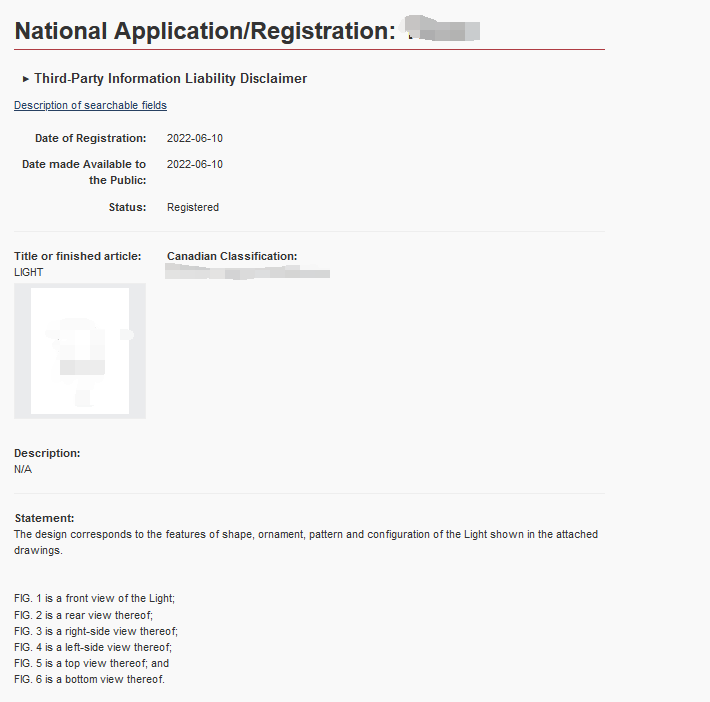Click the Date of Registration value
The height and width of the screenshot is (702, 710).
[195, 138]
